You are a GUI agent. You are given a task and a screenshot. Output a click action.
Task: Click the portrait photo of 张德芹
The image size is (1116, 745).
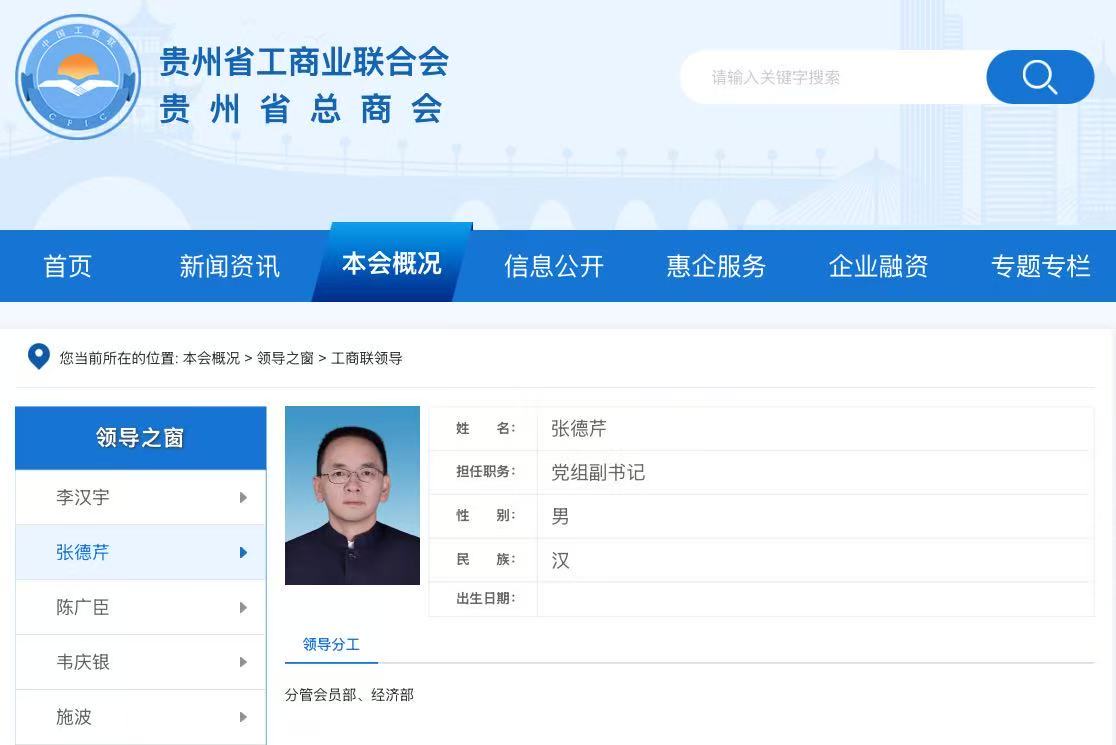click(x=352, y=495)
